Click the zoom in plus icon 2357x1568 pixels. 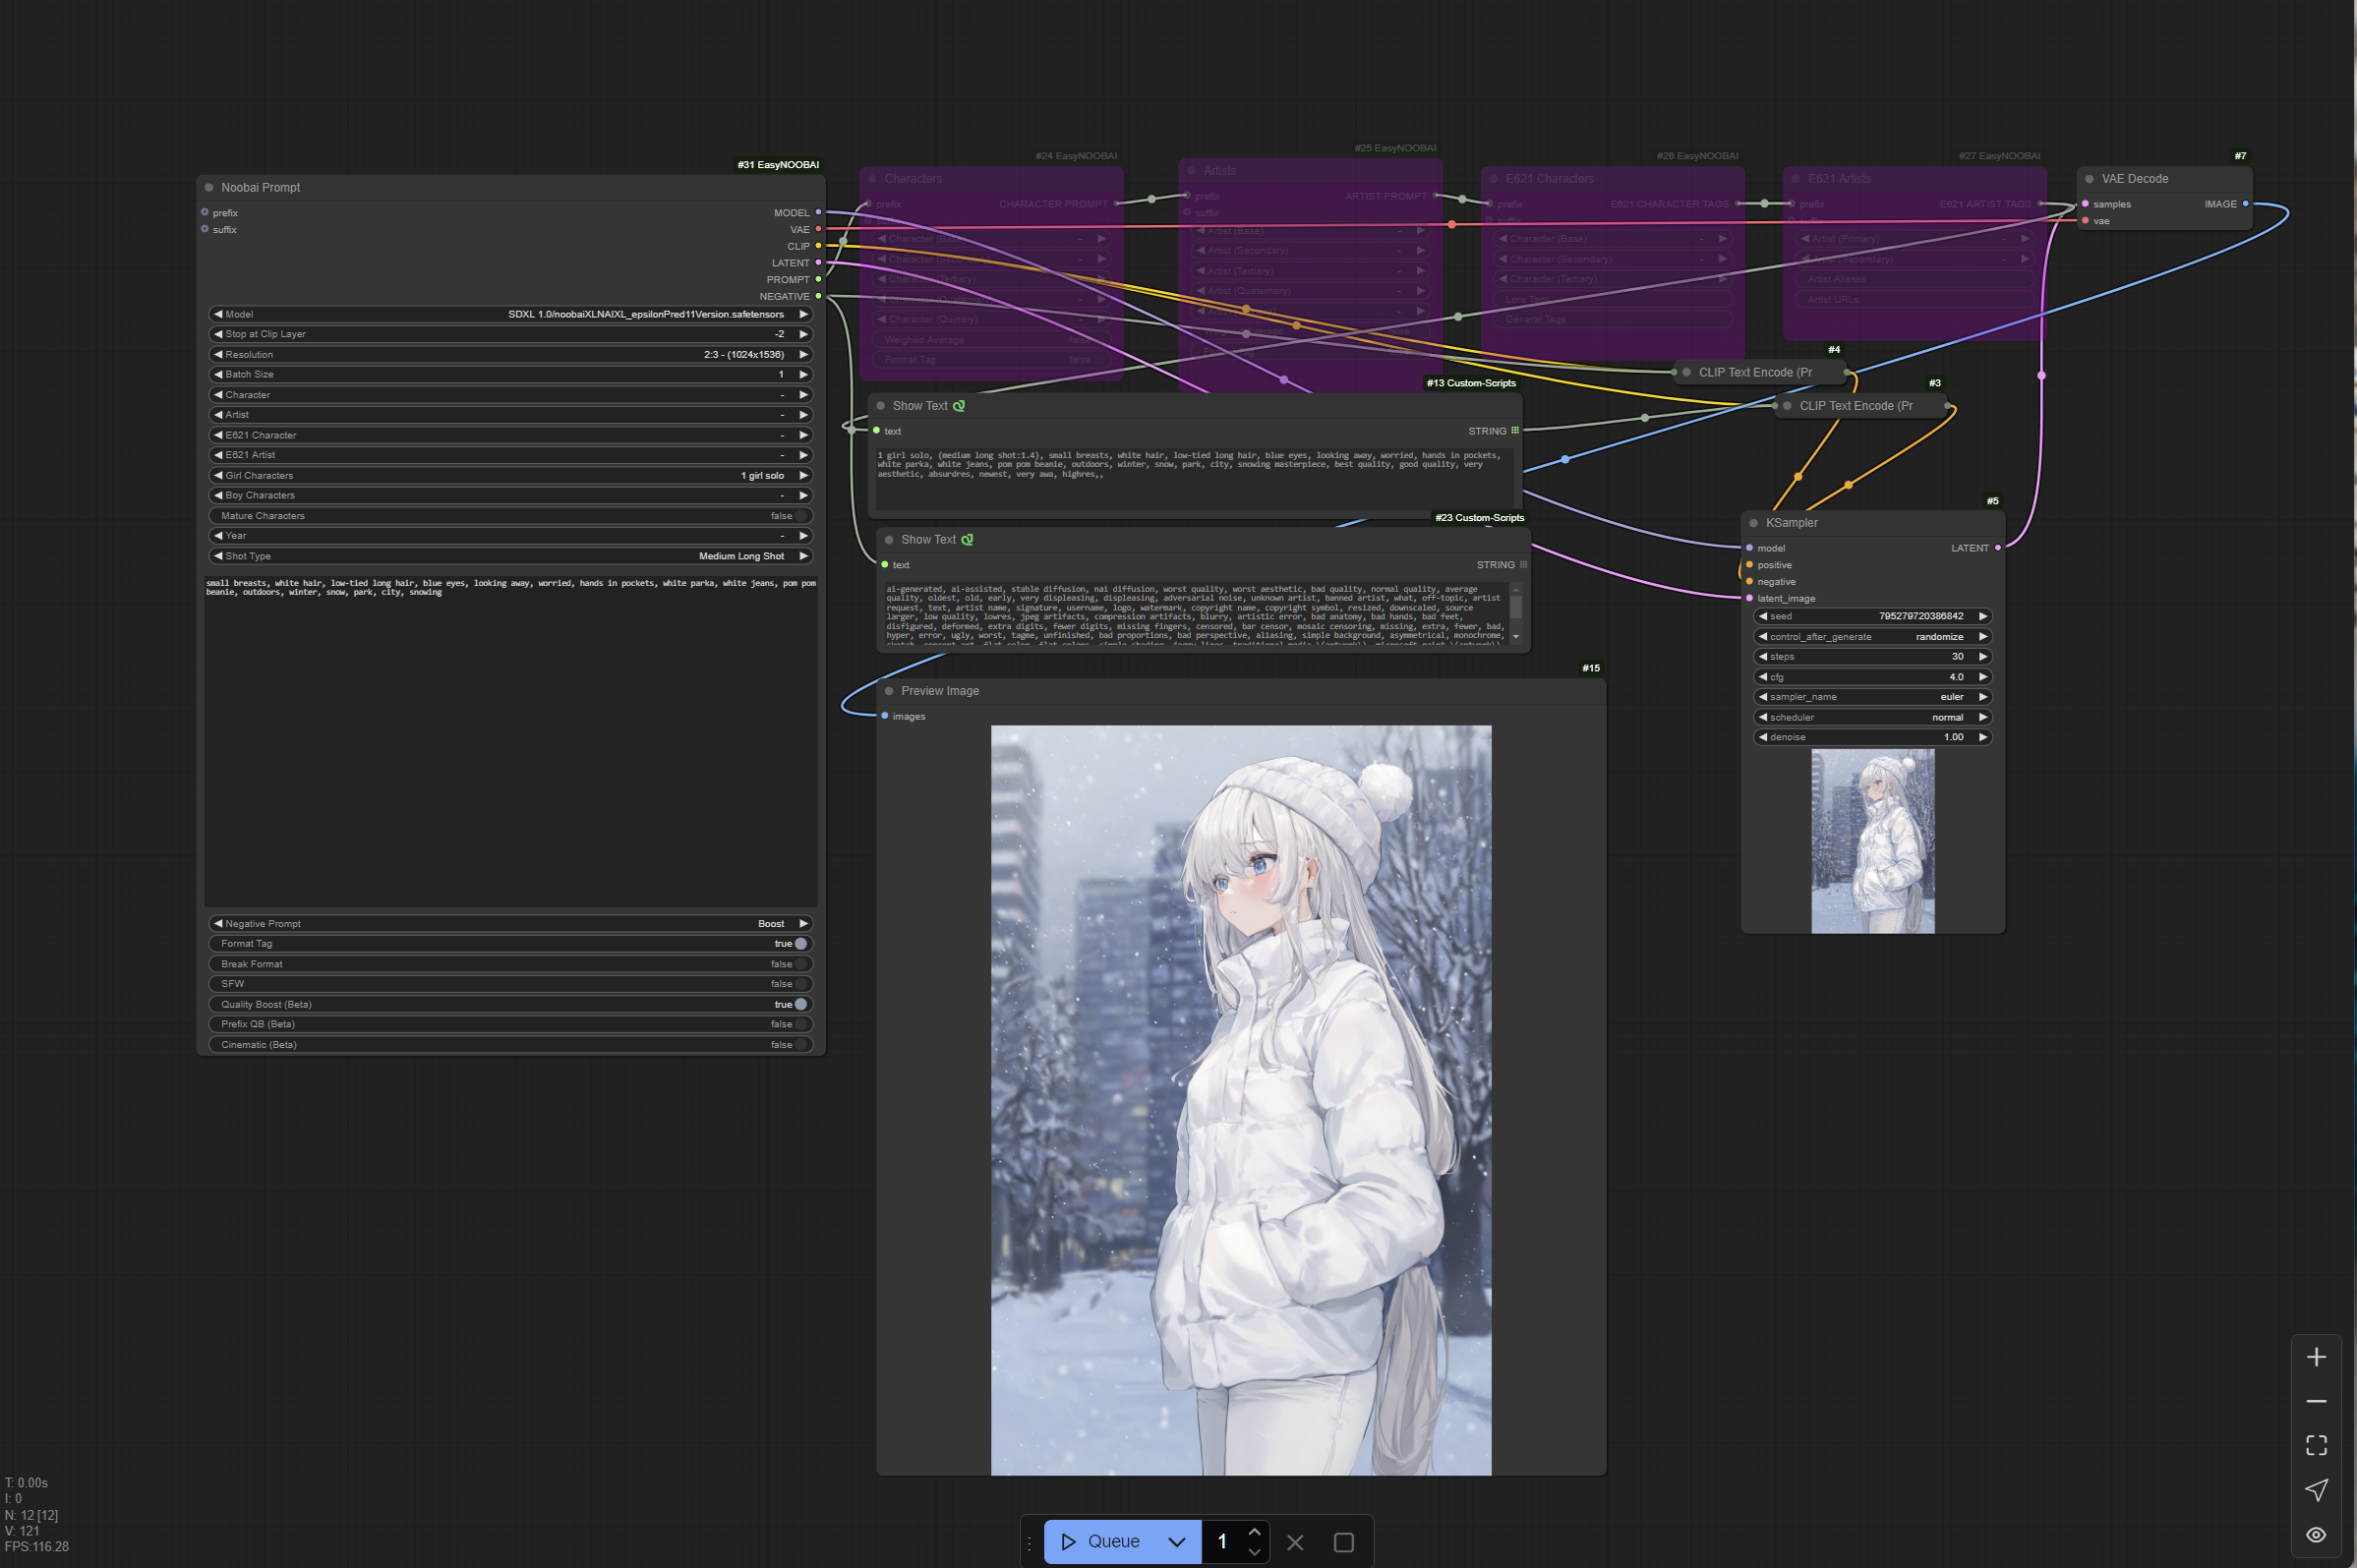2316,1357
